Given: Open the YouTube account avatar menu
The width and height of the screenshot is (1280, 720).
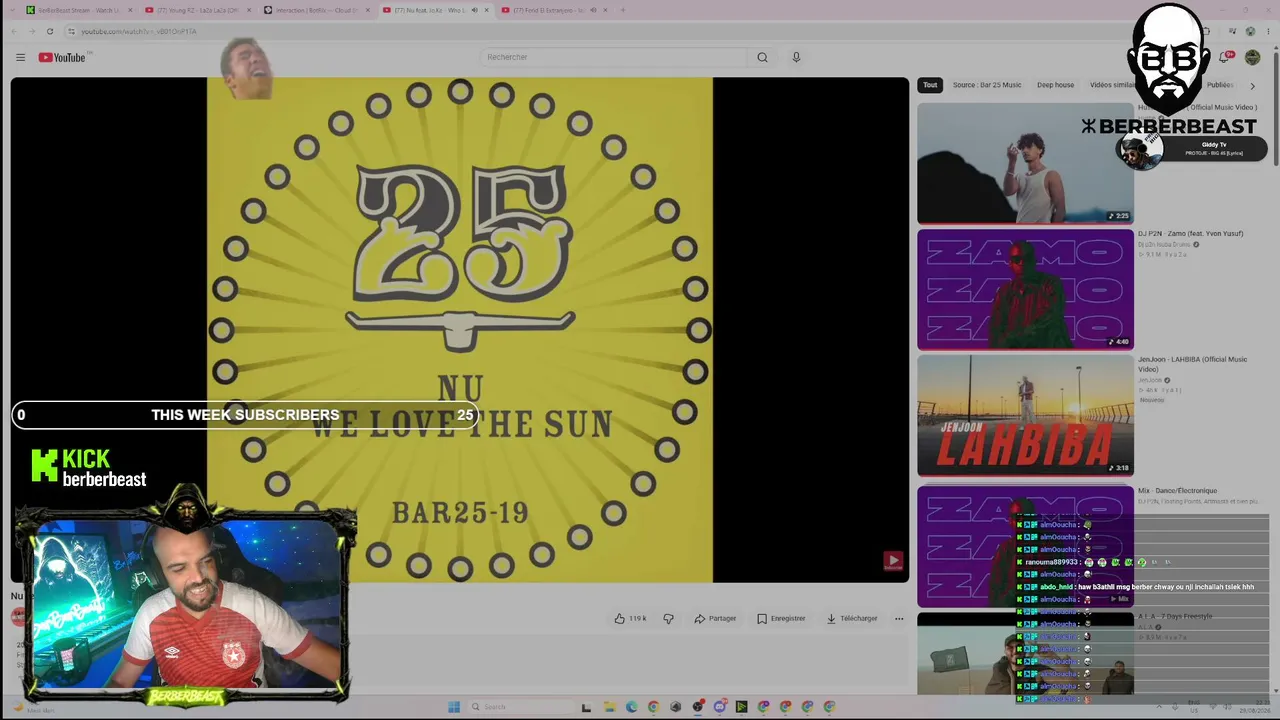Looking at the screenshot, I should point(1252,57).
